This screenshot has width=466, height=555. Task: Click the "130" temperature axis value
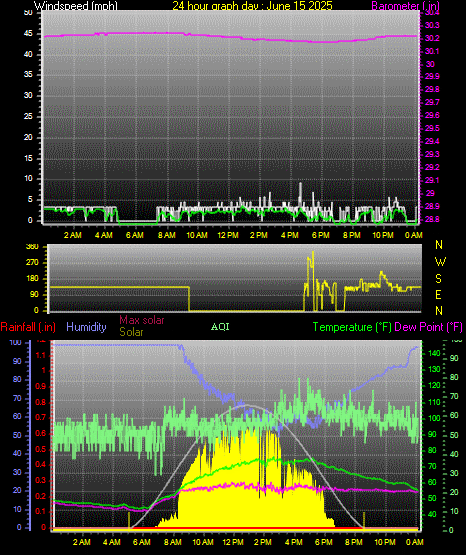[434, 369]
